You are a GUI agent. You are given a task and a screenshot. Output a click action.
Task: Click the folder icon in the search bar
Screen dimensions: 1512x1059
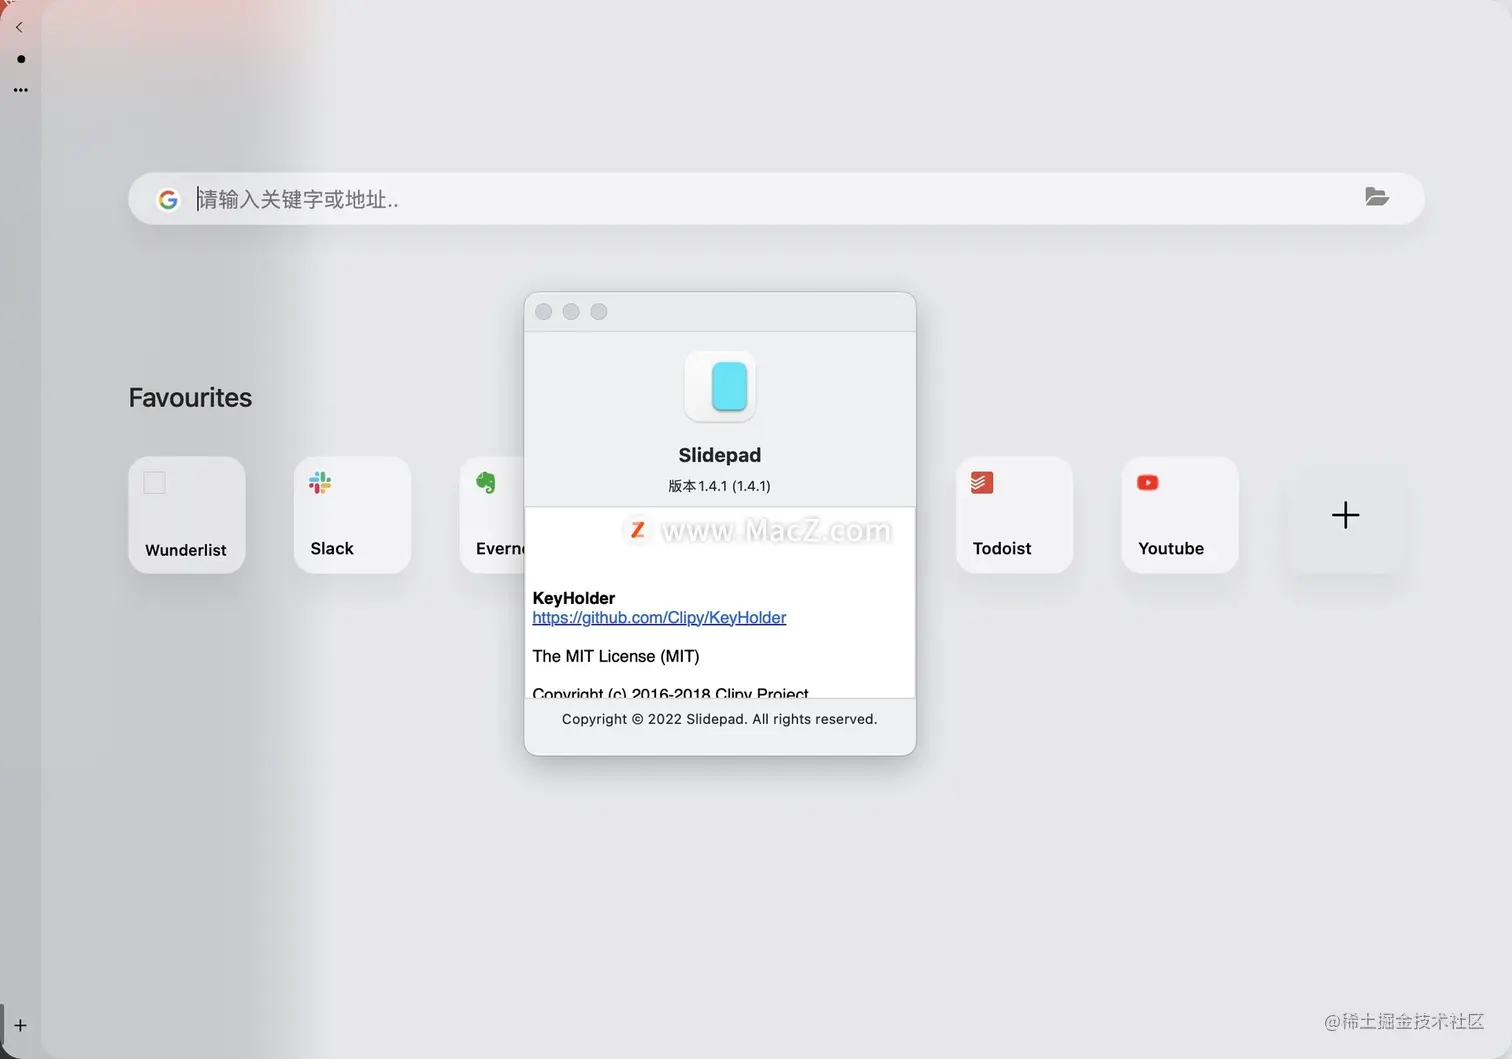point(1377,197)
